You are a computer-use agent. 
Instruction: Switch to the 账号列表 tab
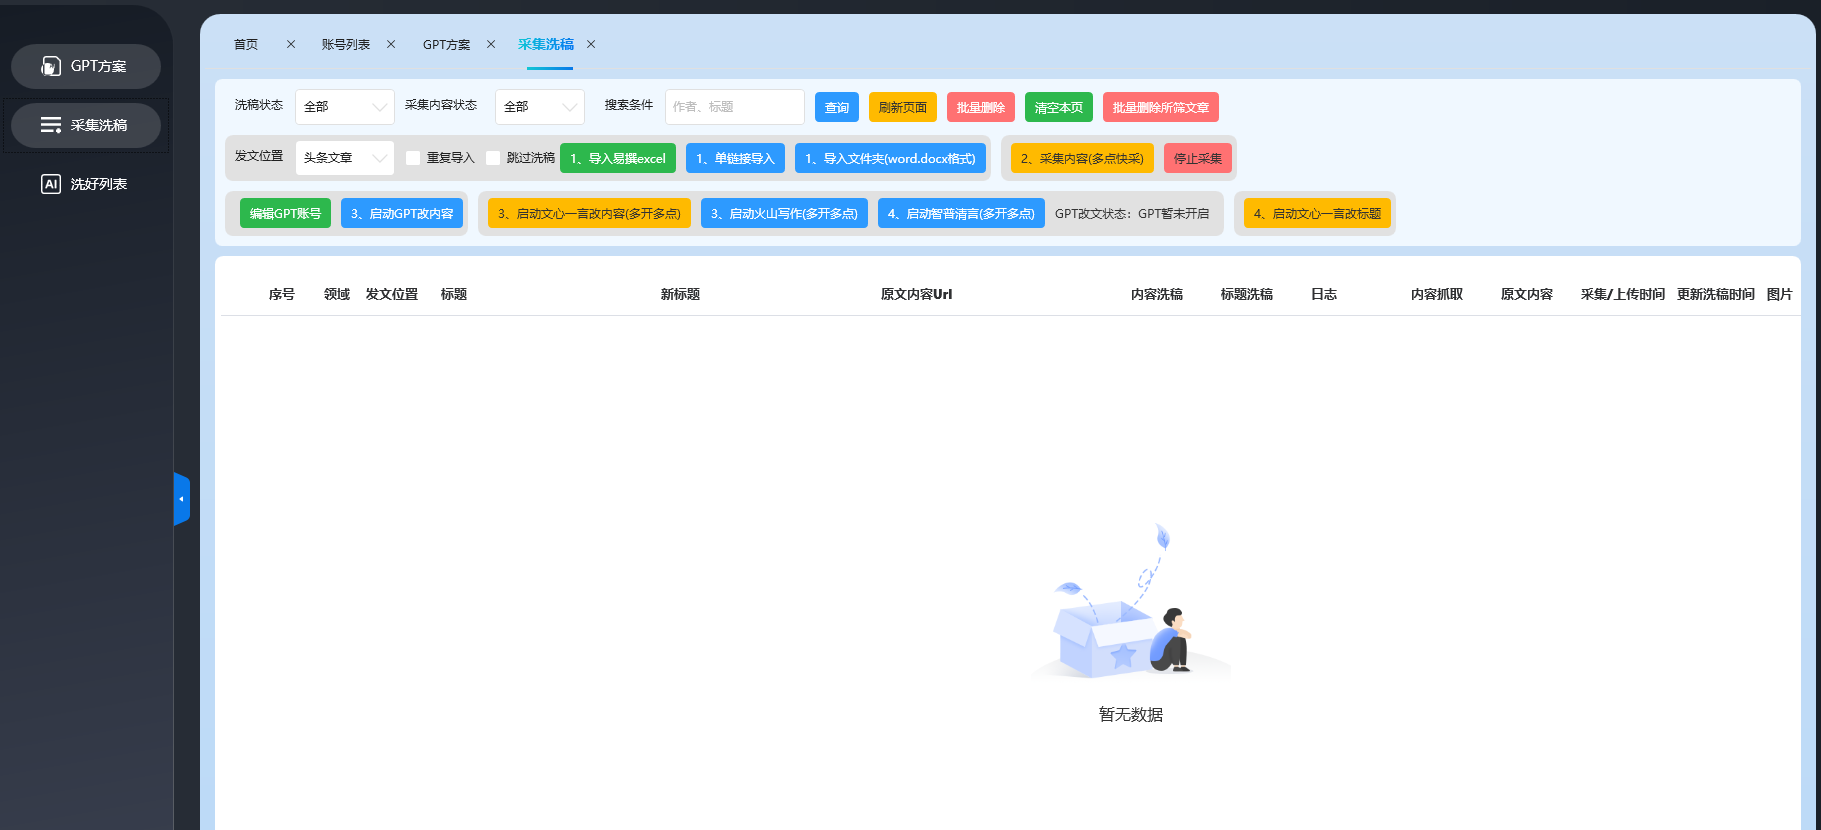345,44
